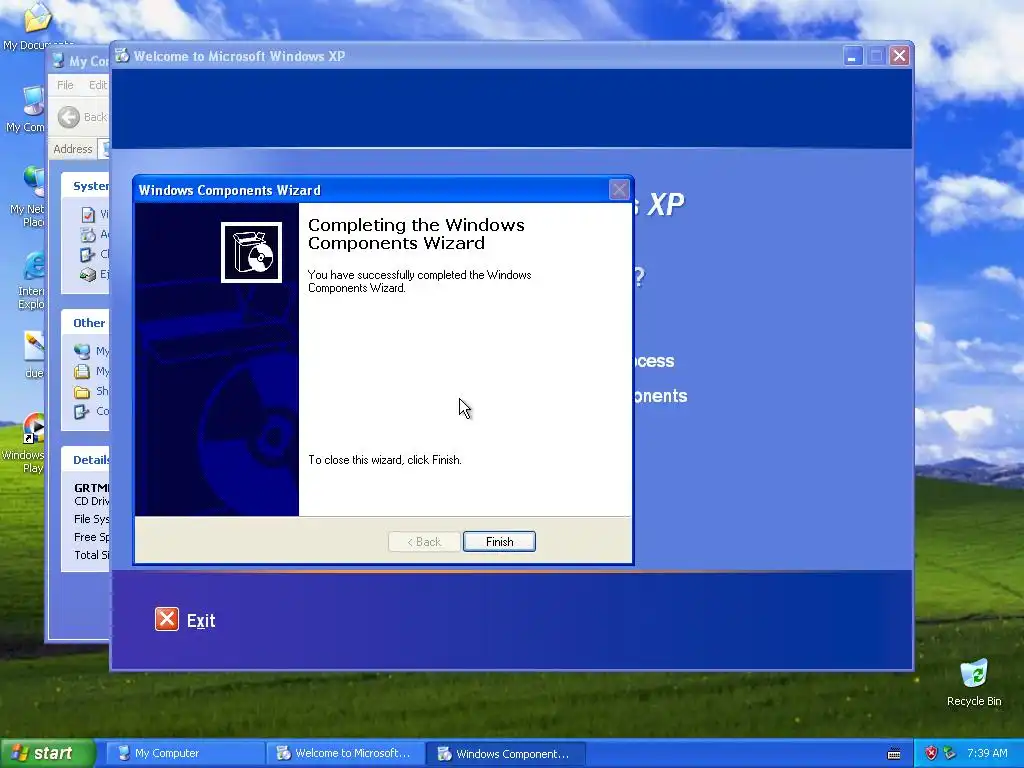The width and height of the screenshot is (1024, 768).
Task: Open the Start menu
Action: pyautogui.click(x=48, y=753)
